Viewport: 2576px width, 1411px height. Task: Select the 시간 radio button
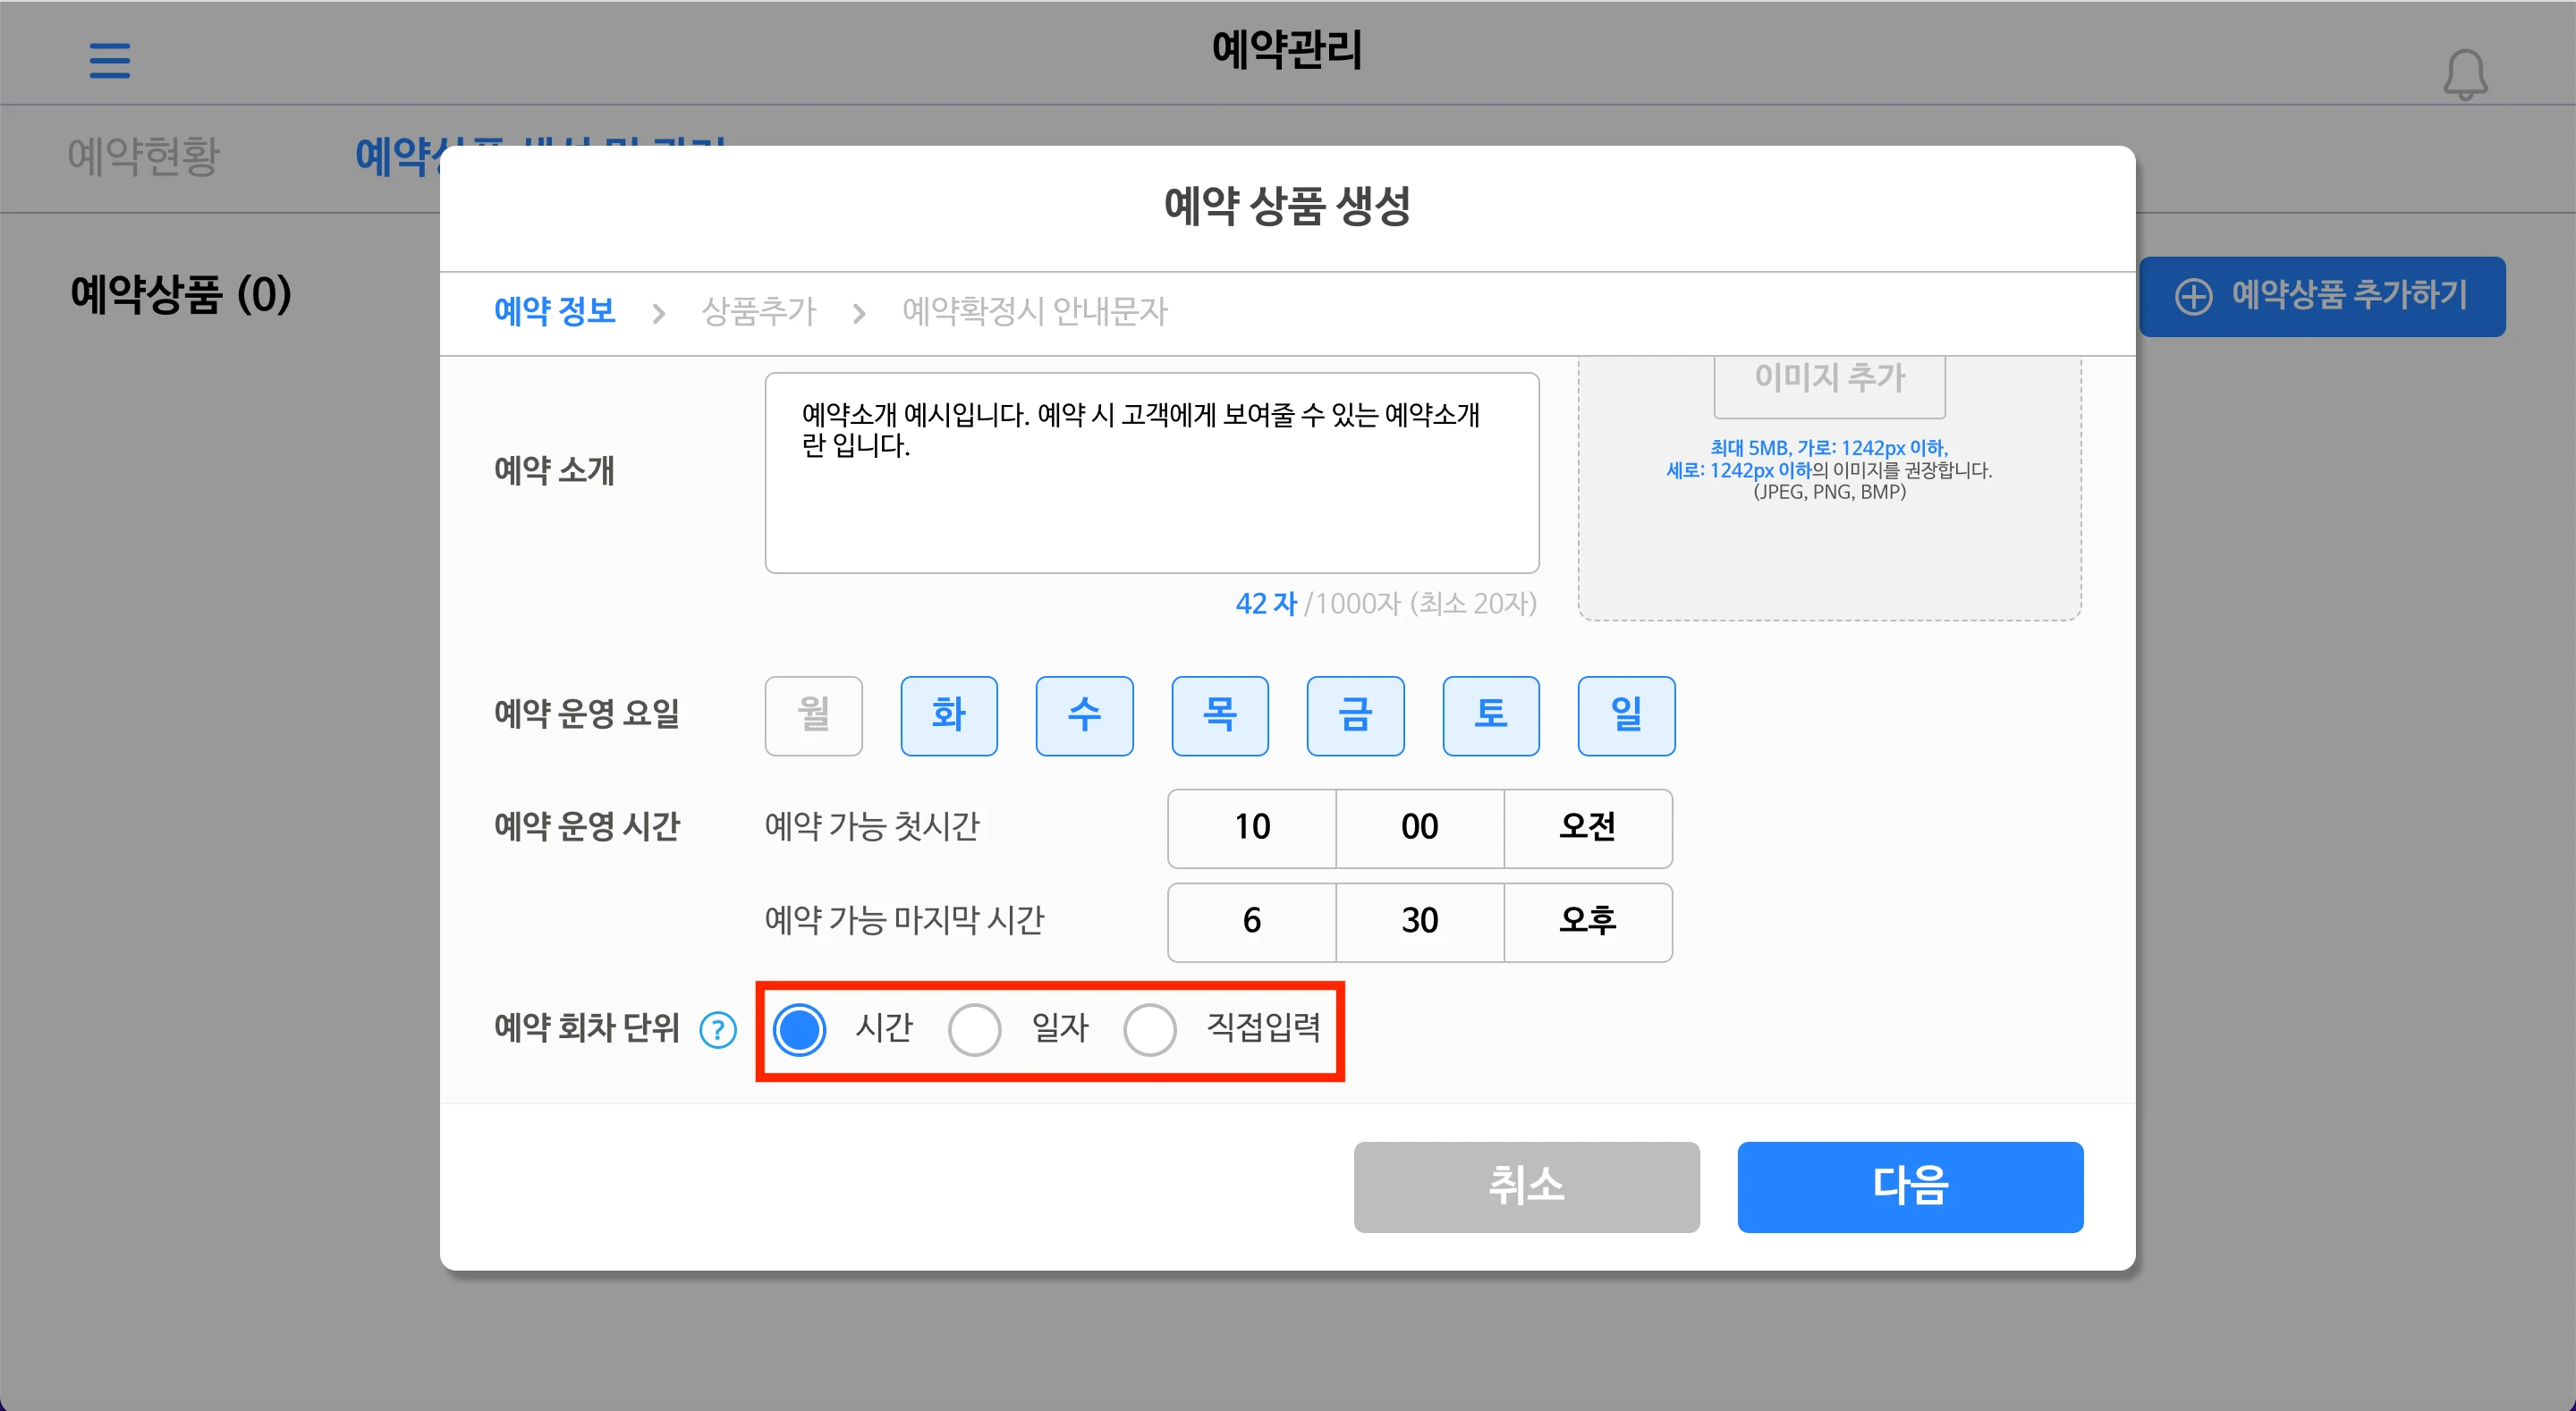tap(800, 1029)
